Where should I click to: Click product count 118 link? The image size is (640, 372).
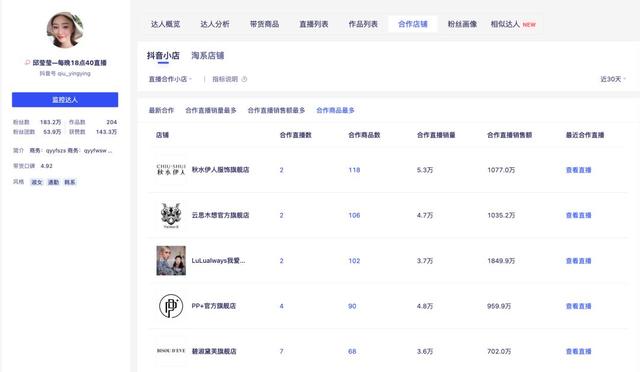coord(354,170)
